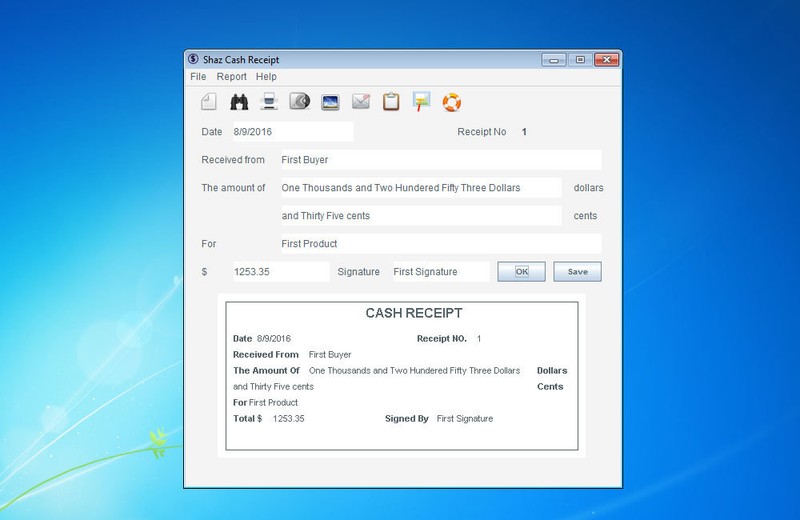Click the For field 'First Product'
Screen dimensions: 800x520
(441, 244)
